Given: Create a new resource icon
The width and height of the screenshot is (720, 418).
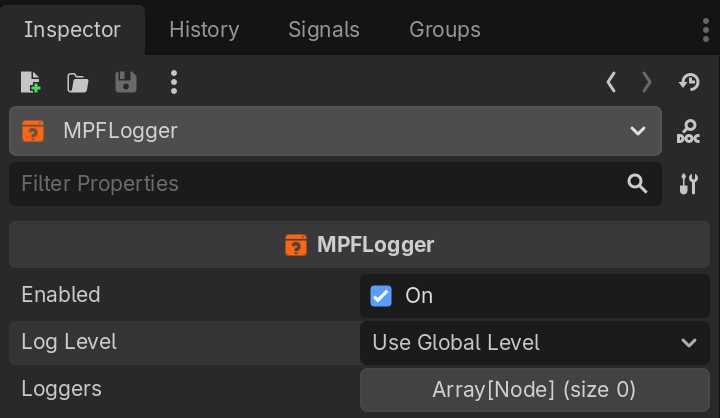Looking at the screenshot, I should point(31,82).
